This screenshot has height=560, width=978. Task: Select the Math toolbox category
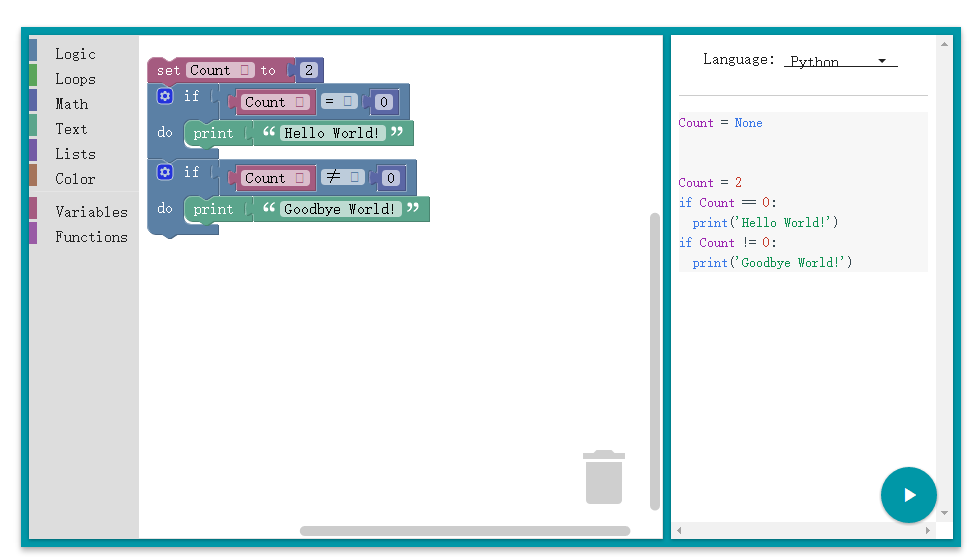click(71, 104)
